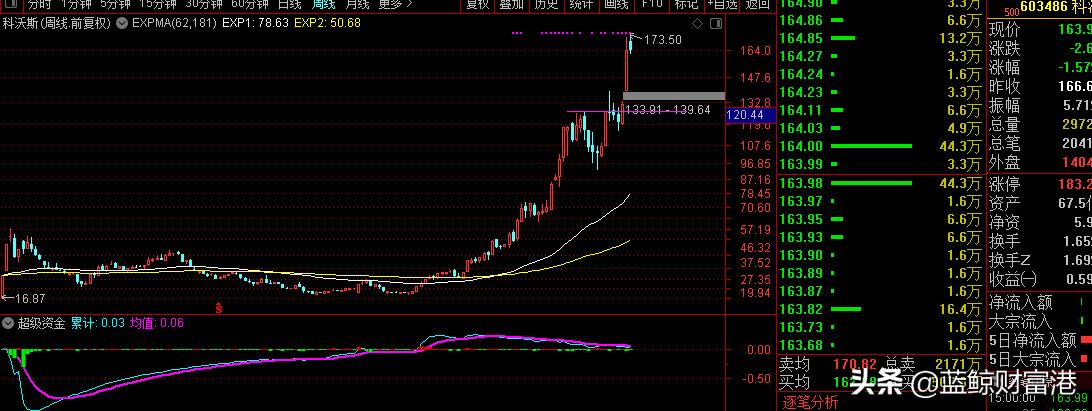The image size is (1092, 411).
Task: Switch to 日线 daily chart tab
Action: pos(289,4)
